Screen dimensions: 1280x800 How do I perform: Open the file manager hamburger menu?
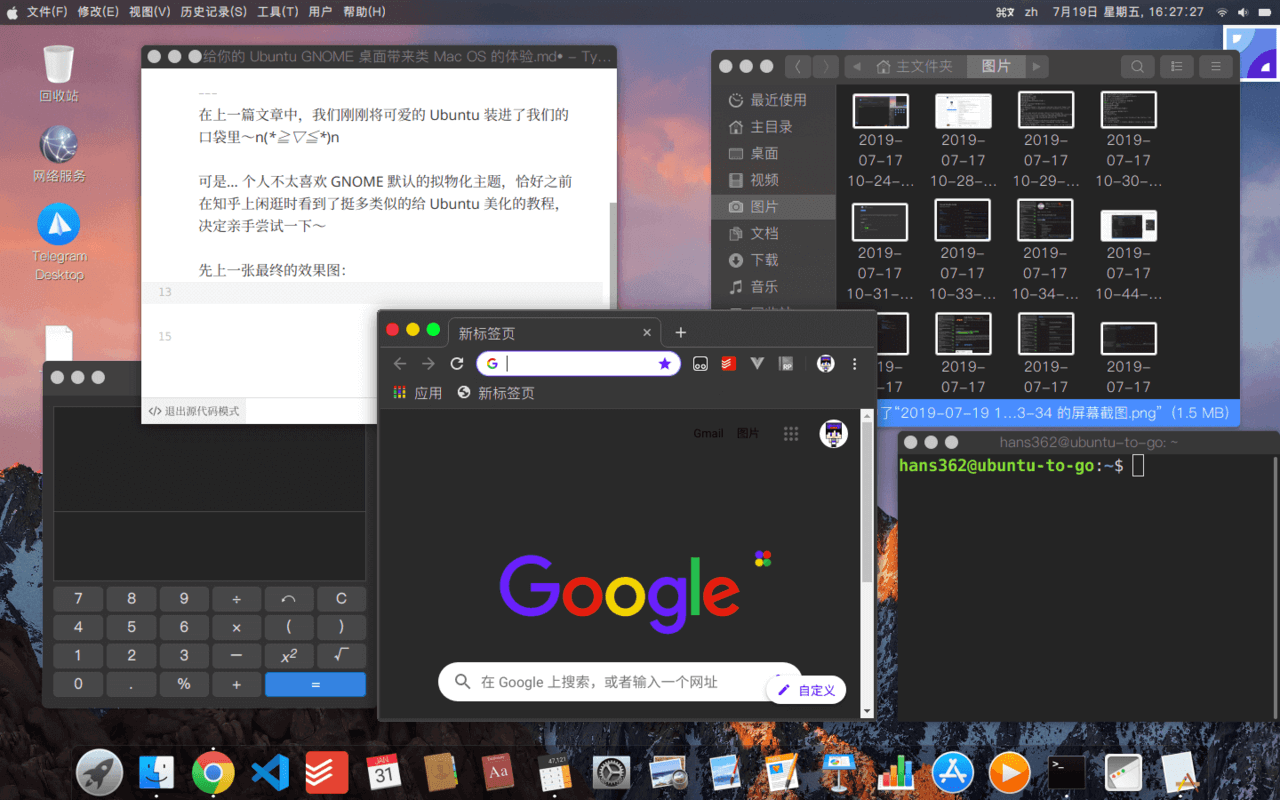click(1216, 67)
